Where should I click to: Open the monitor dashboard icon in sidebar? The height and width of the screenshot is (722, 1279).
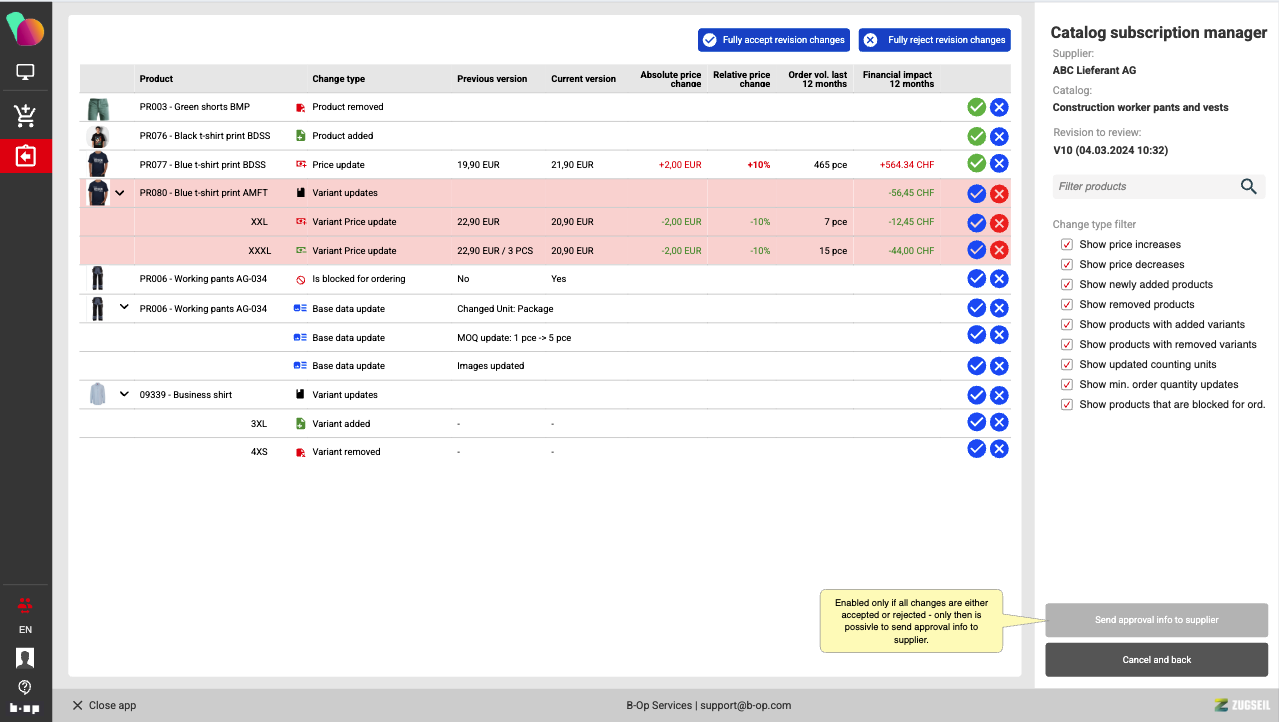(26, 73)
